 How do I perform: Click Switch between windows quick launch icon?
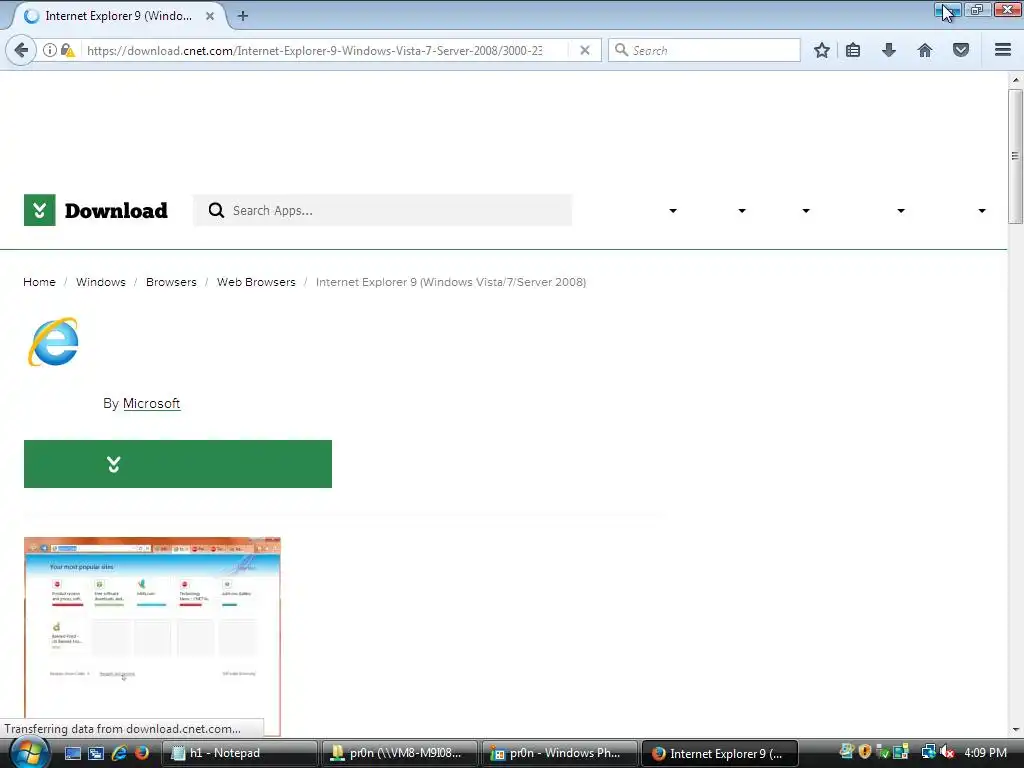point(96,753)
